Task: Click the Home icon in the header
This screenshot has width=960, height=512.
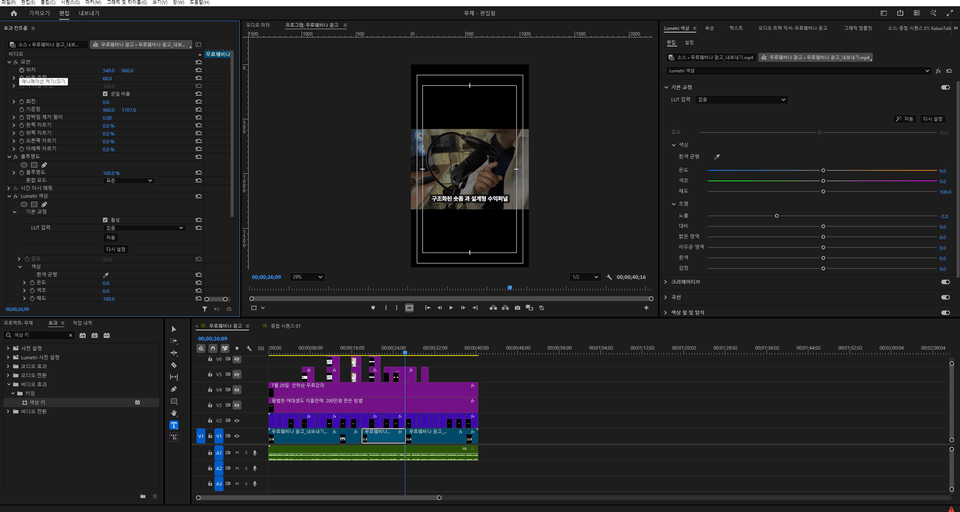Action: click(14, 13)
